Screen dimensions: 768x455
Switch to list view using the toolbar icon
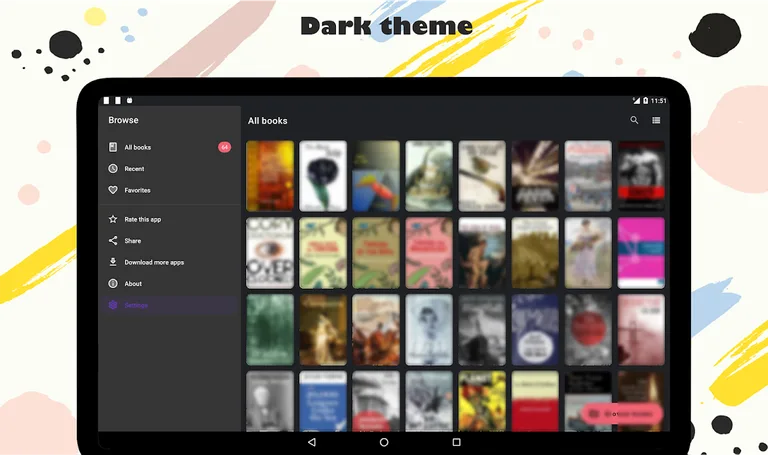[656, 120]
